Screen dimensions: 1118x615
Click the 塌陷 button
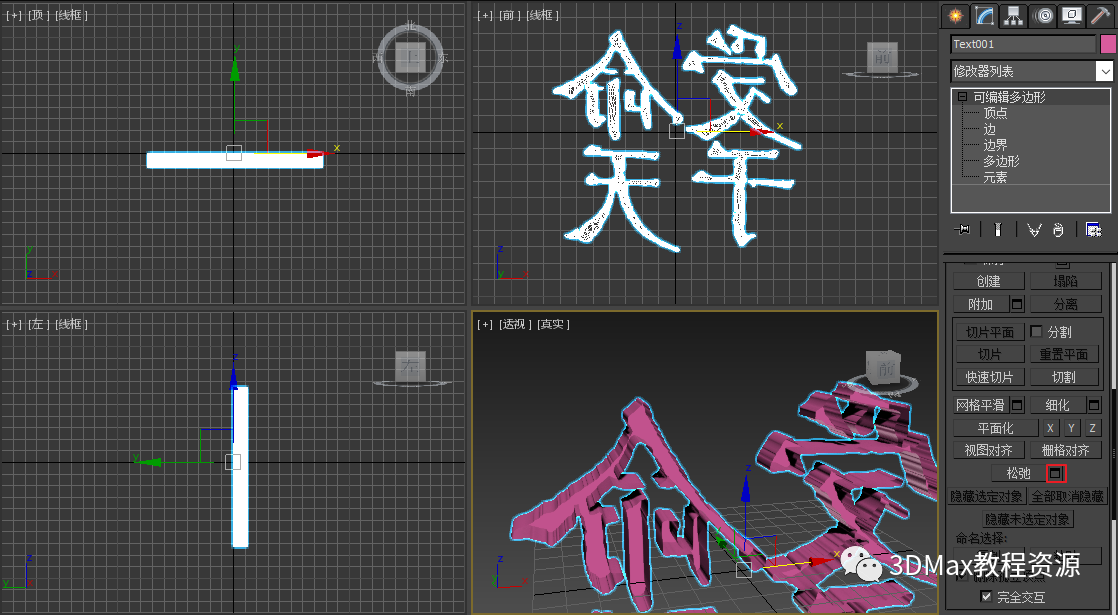1065,281
